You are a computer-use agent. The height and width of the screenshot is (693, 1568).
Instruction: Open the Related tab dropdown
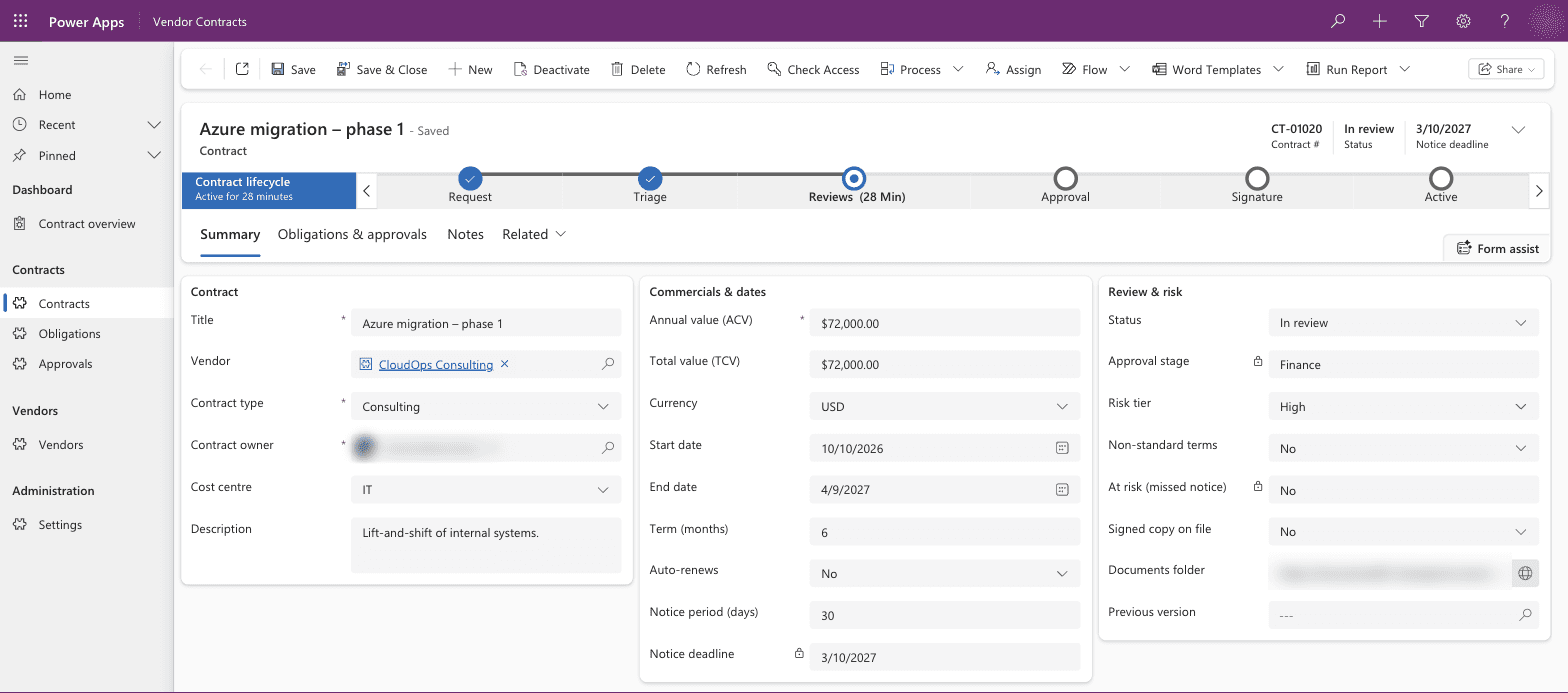click(x=534, y=235)
